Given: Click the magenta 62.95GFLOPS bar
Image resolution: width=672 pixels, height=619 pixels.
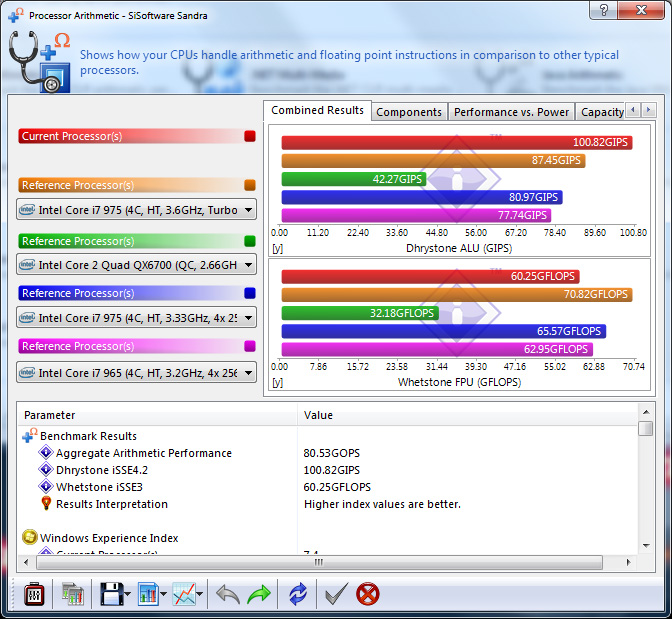Looking at the screenshot, I should click(x=437, y=349).
